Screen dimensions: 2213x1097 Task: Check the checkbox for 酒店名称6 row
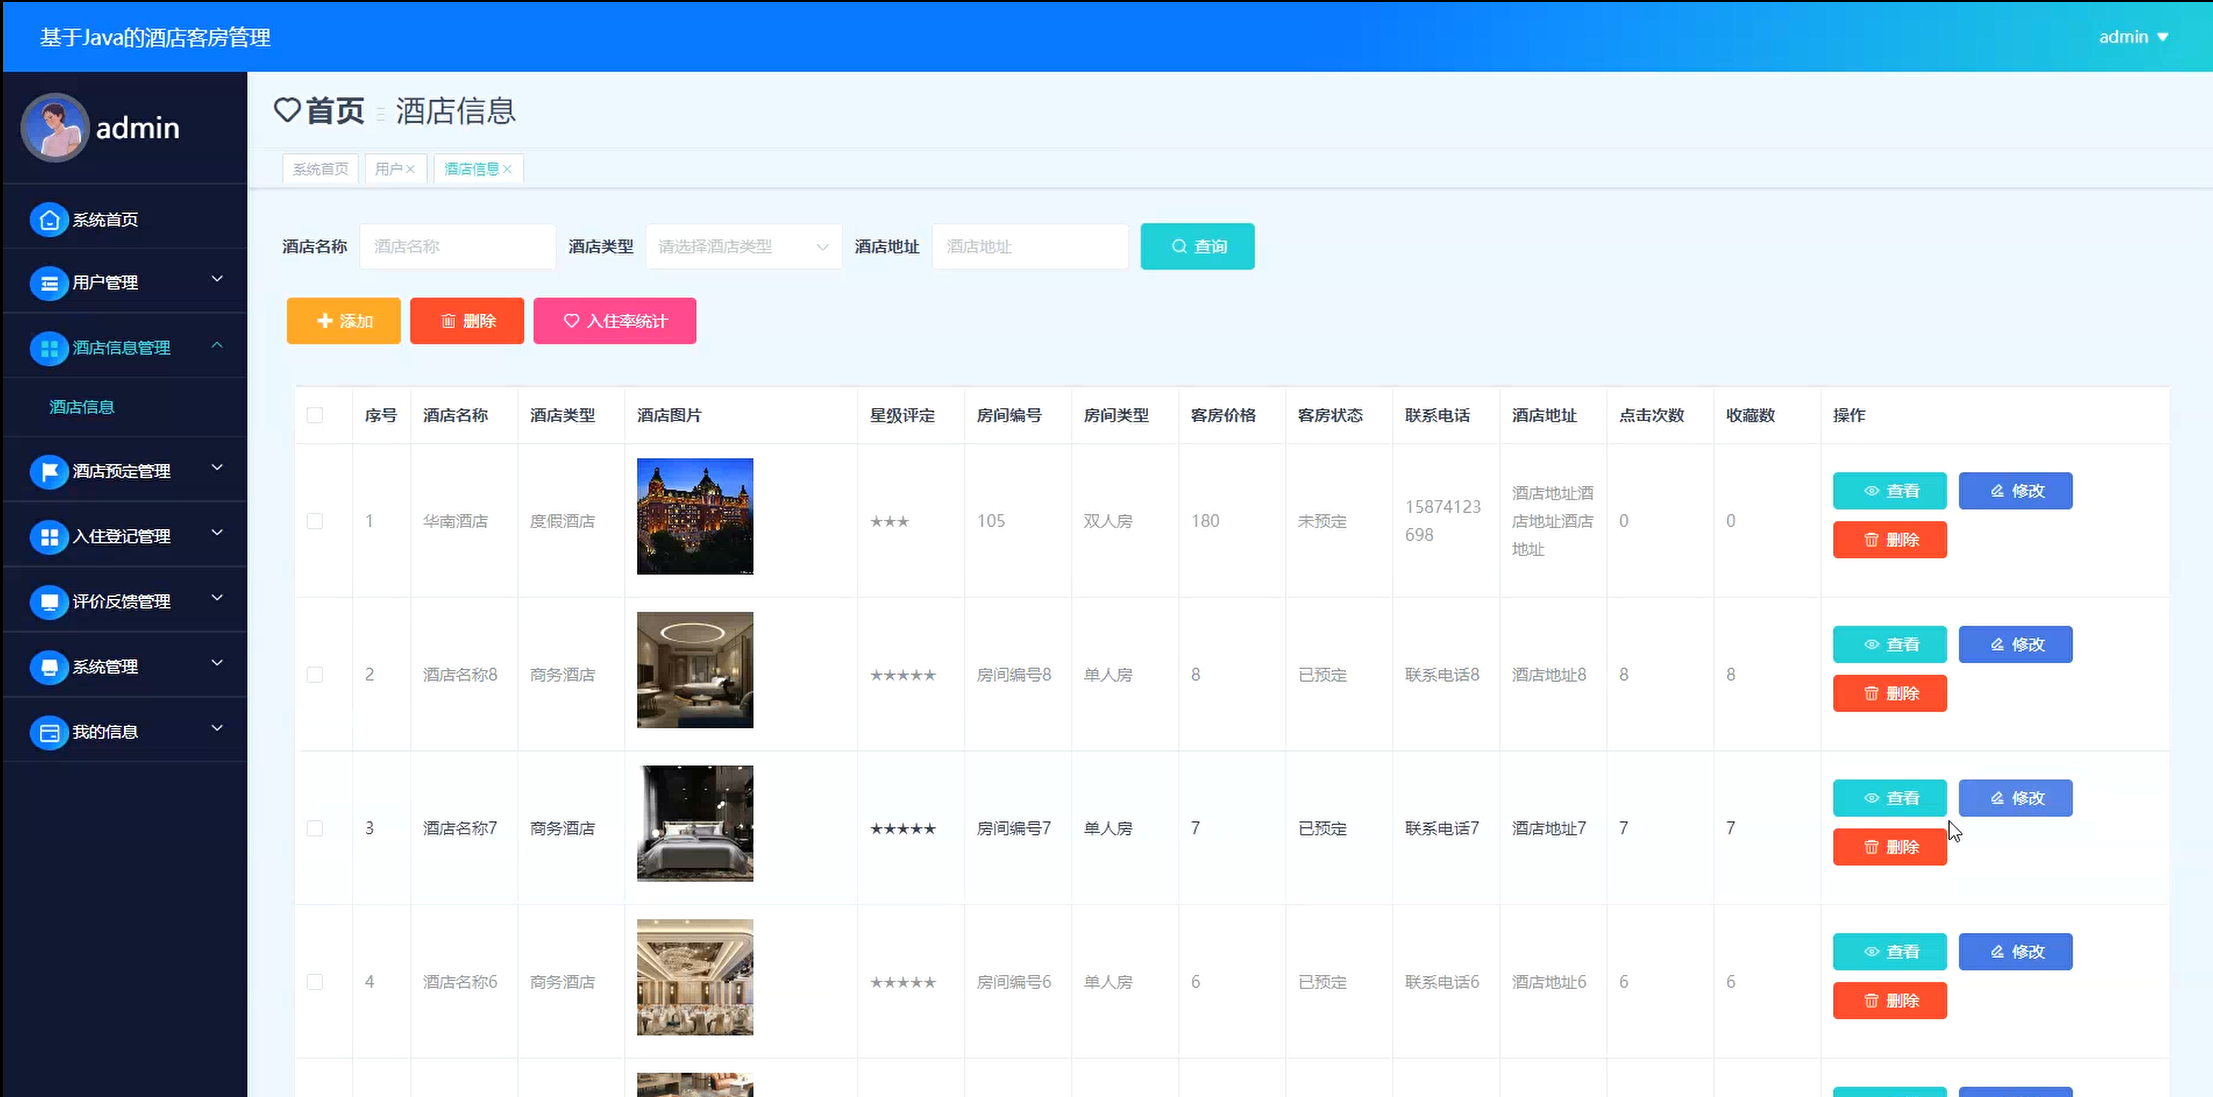315,982
